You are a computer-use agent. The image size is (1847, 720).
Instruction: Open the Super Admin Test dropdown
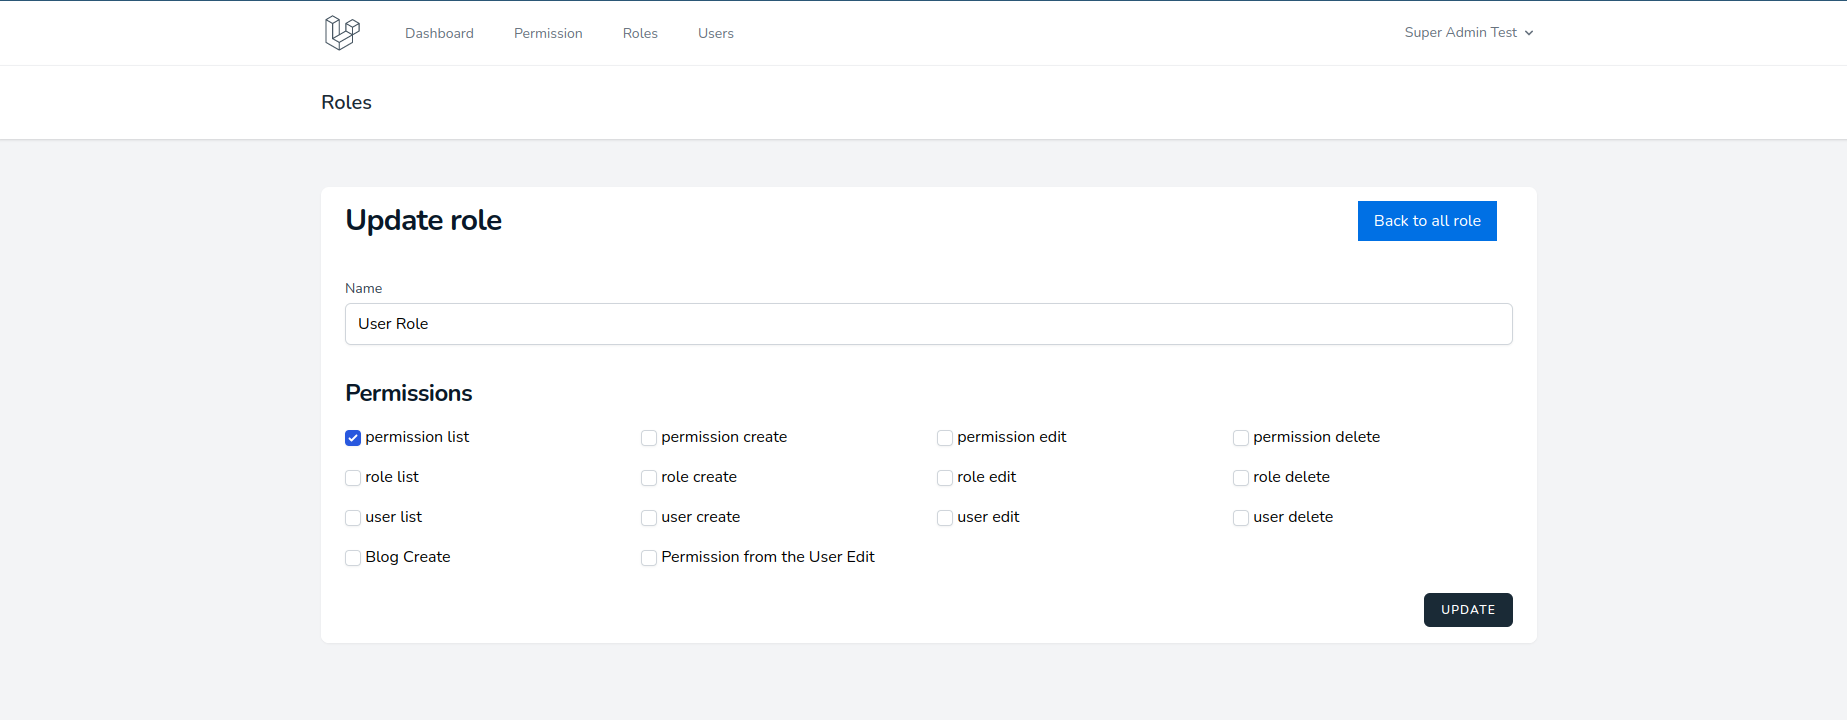point(1468,33)
